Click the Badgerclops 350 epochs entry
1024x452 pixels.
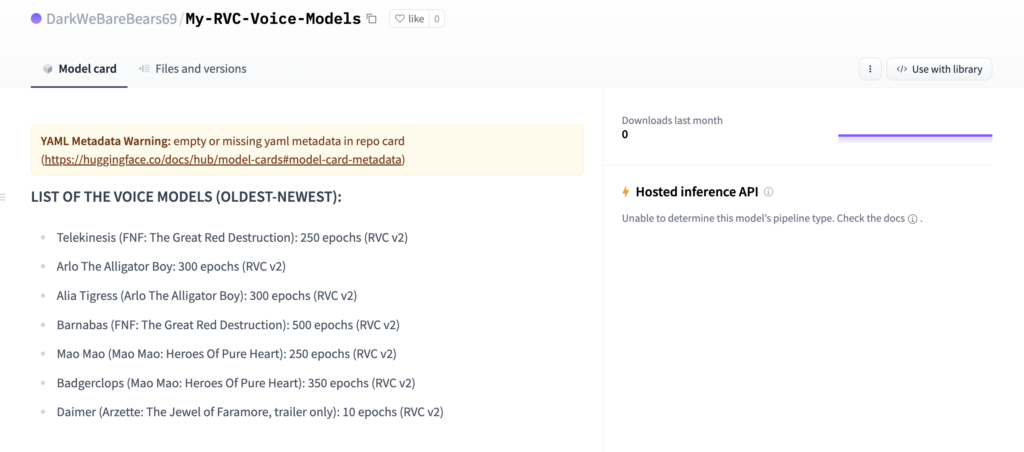[x=236, y=383]
